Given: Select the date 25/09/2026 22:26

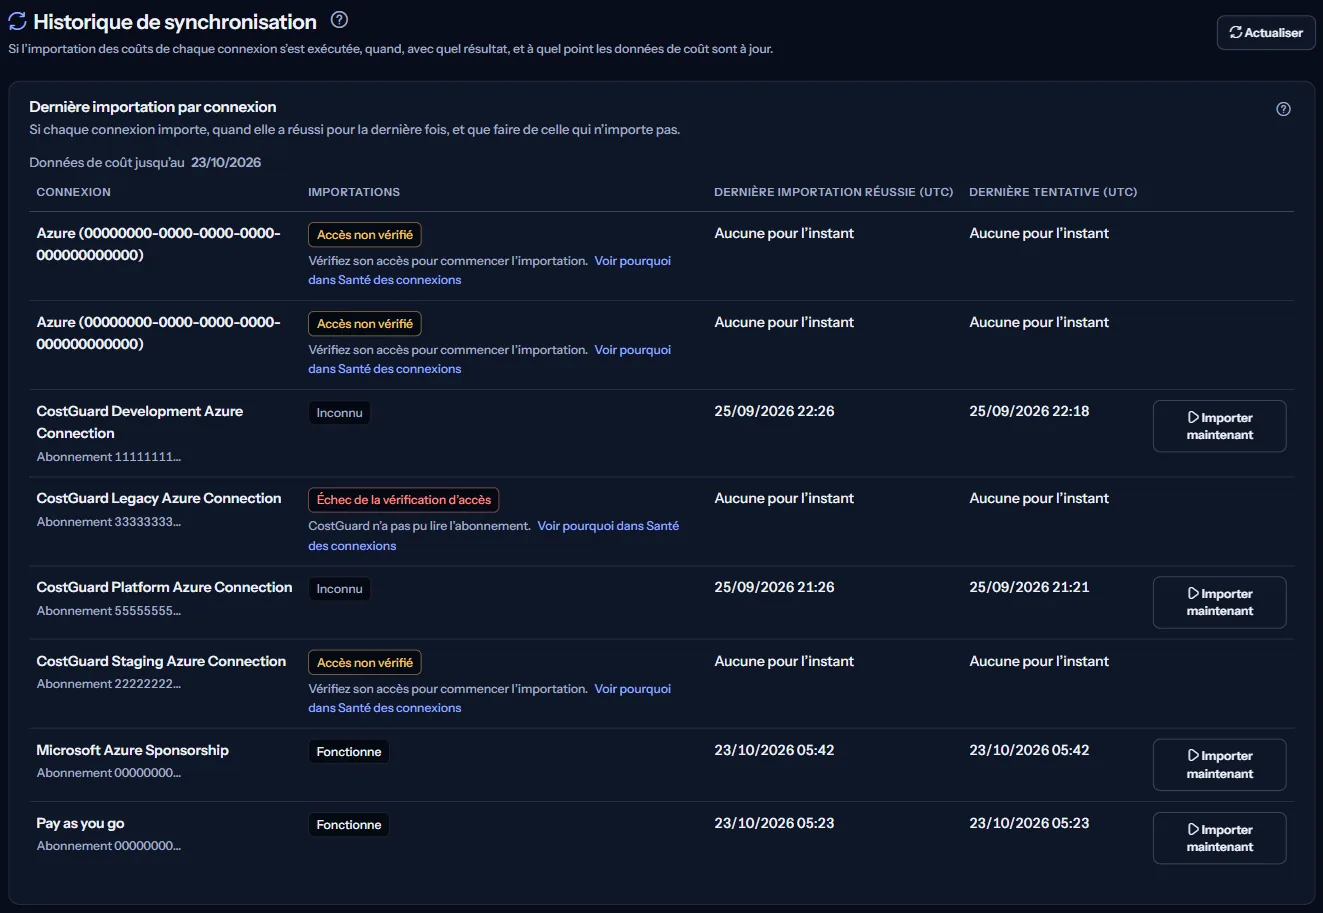Looking at the screenshot, I should pyautogui.click(x=774, y=411).
